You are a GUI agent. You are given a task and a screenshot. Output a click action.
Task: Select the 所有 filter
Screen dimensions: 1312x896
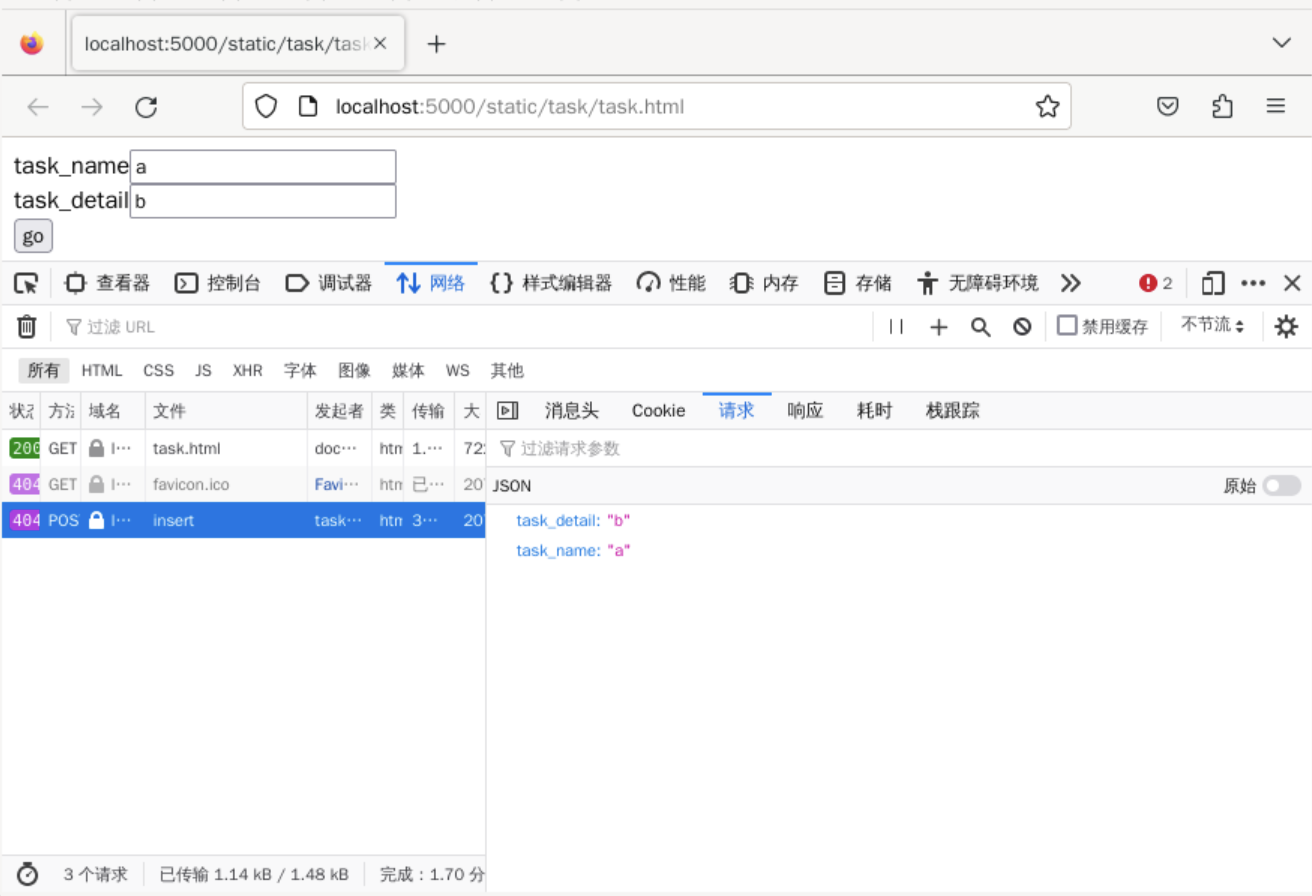pyautogui.click(x=44, y=371)
